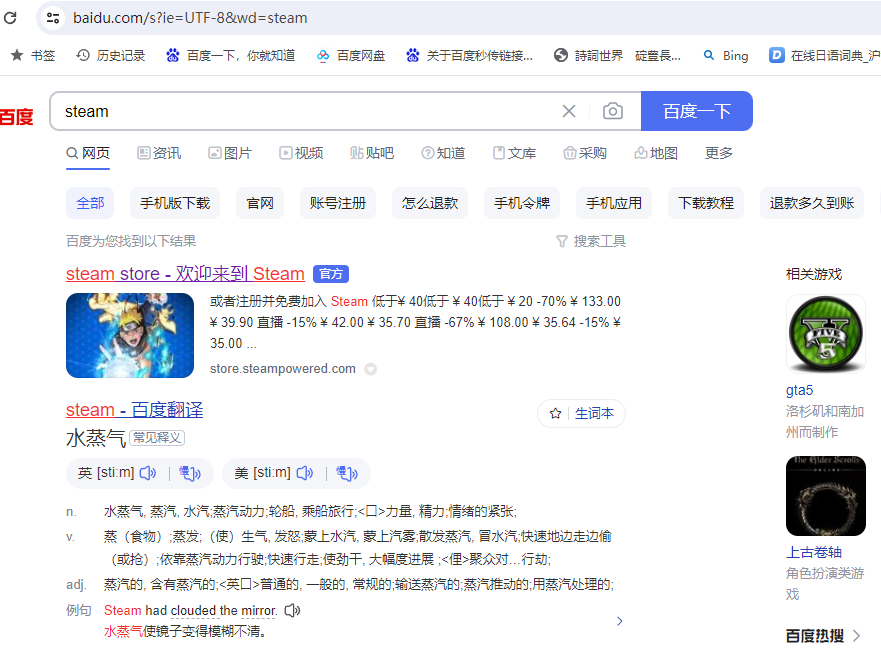Image resolution: width=881 pixels, height=648 pixels.
Task: Select the 下载教程 filter chip
Action: click(706, 203)
